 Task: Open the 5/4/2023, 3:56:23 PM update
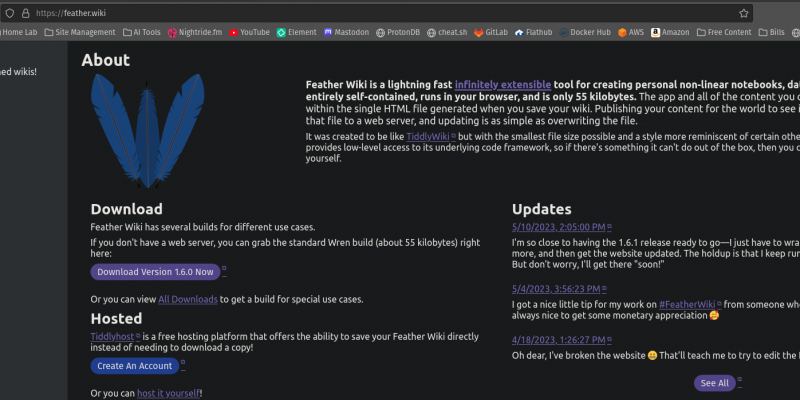559,289
